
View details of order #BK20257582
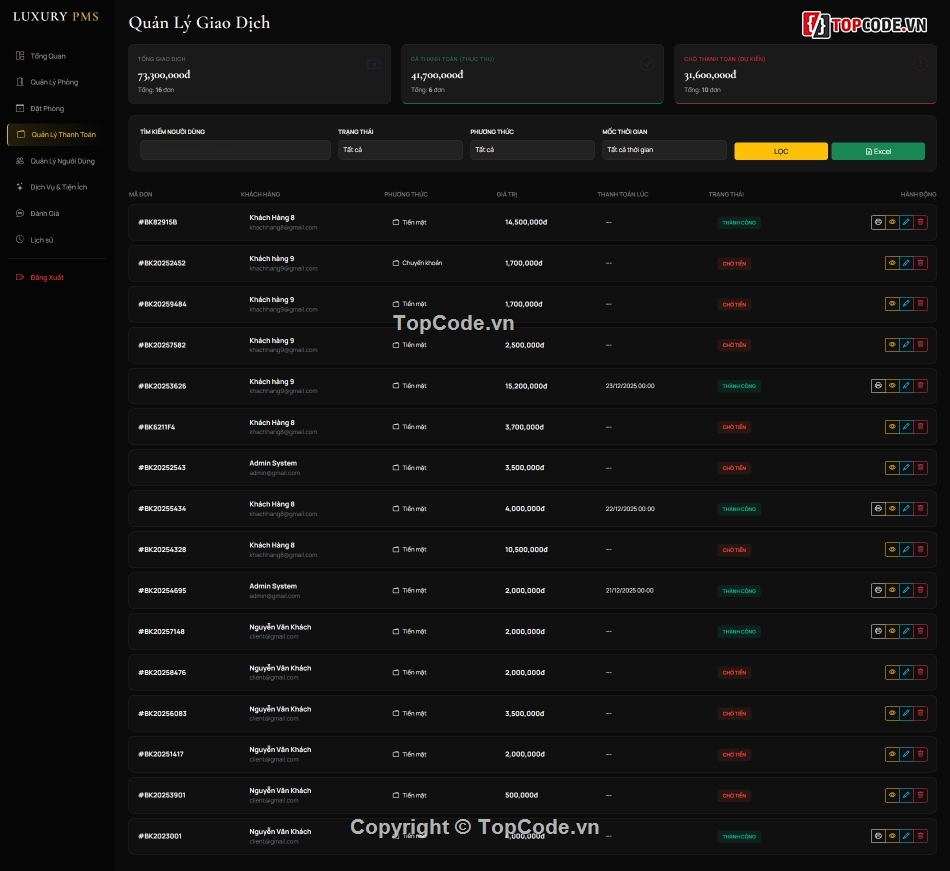[x=892, y=345]
